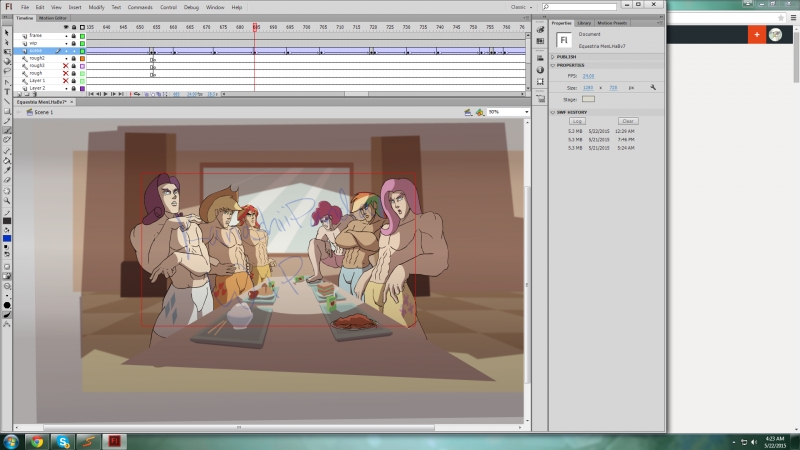Screen dimensions: 800x450
Task: Select the Zoom magnifier tool
Action: pyautogui.click(x=7, y=201)
